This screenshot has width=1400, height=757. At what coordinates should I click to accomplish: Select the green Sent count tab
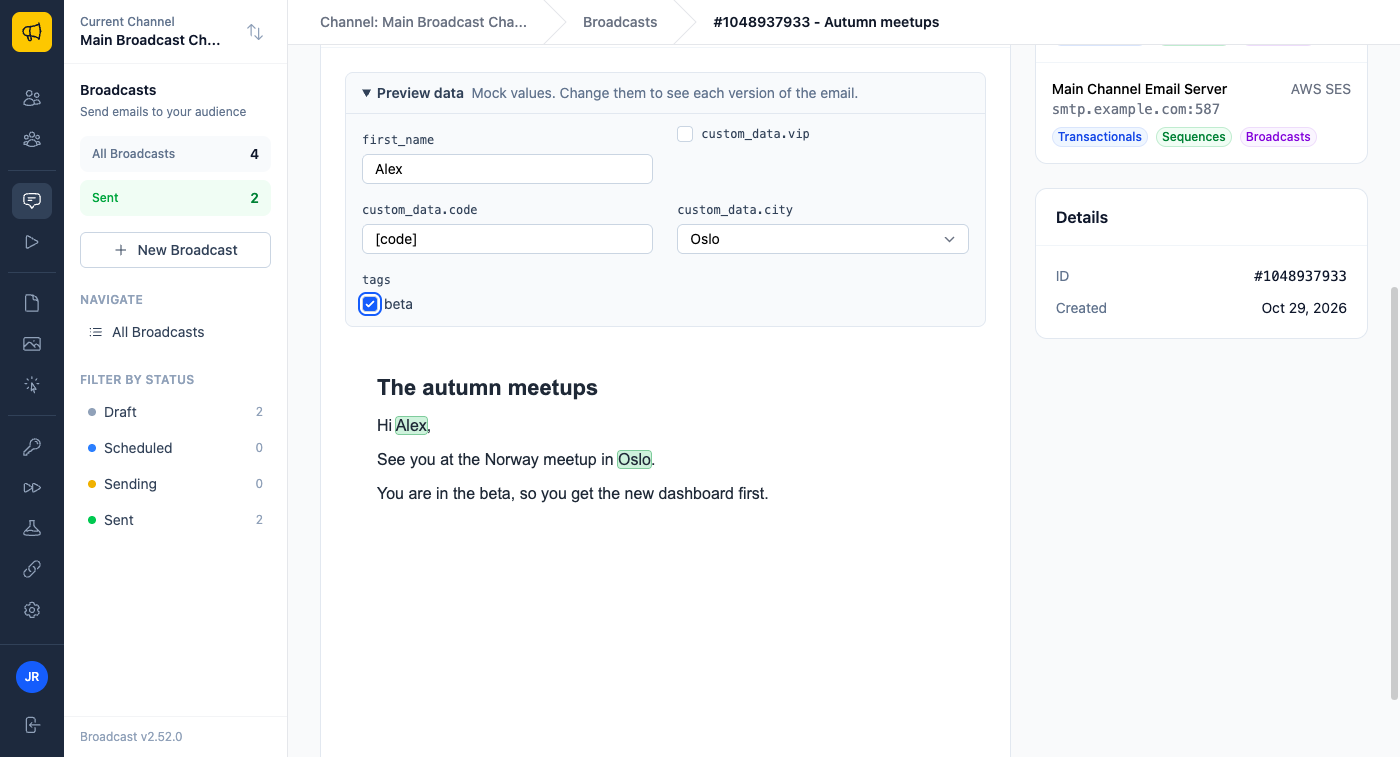pyautogui.click(x=175, y=198)
